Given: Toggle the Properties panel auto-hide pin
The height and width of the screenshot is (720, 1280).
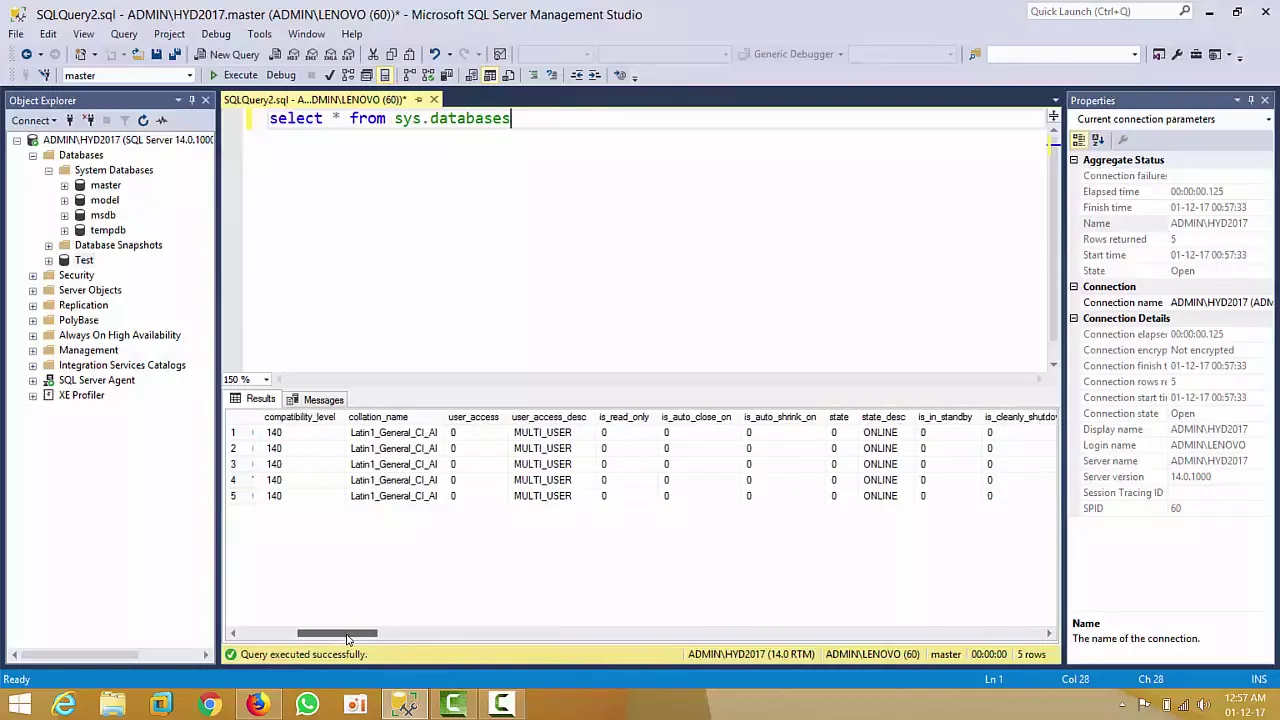Looking at the screenshot, I should pos(1250,100).
